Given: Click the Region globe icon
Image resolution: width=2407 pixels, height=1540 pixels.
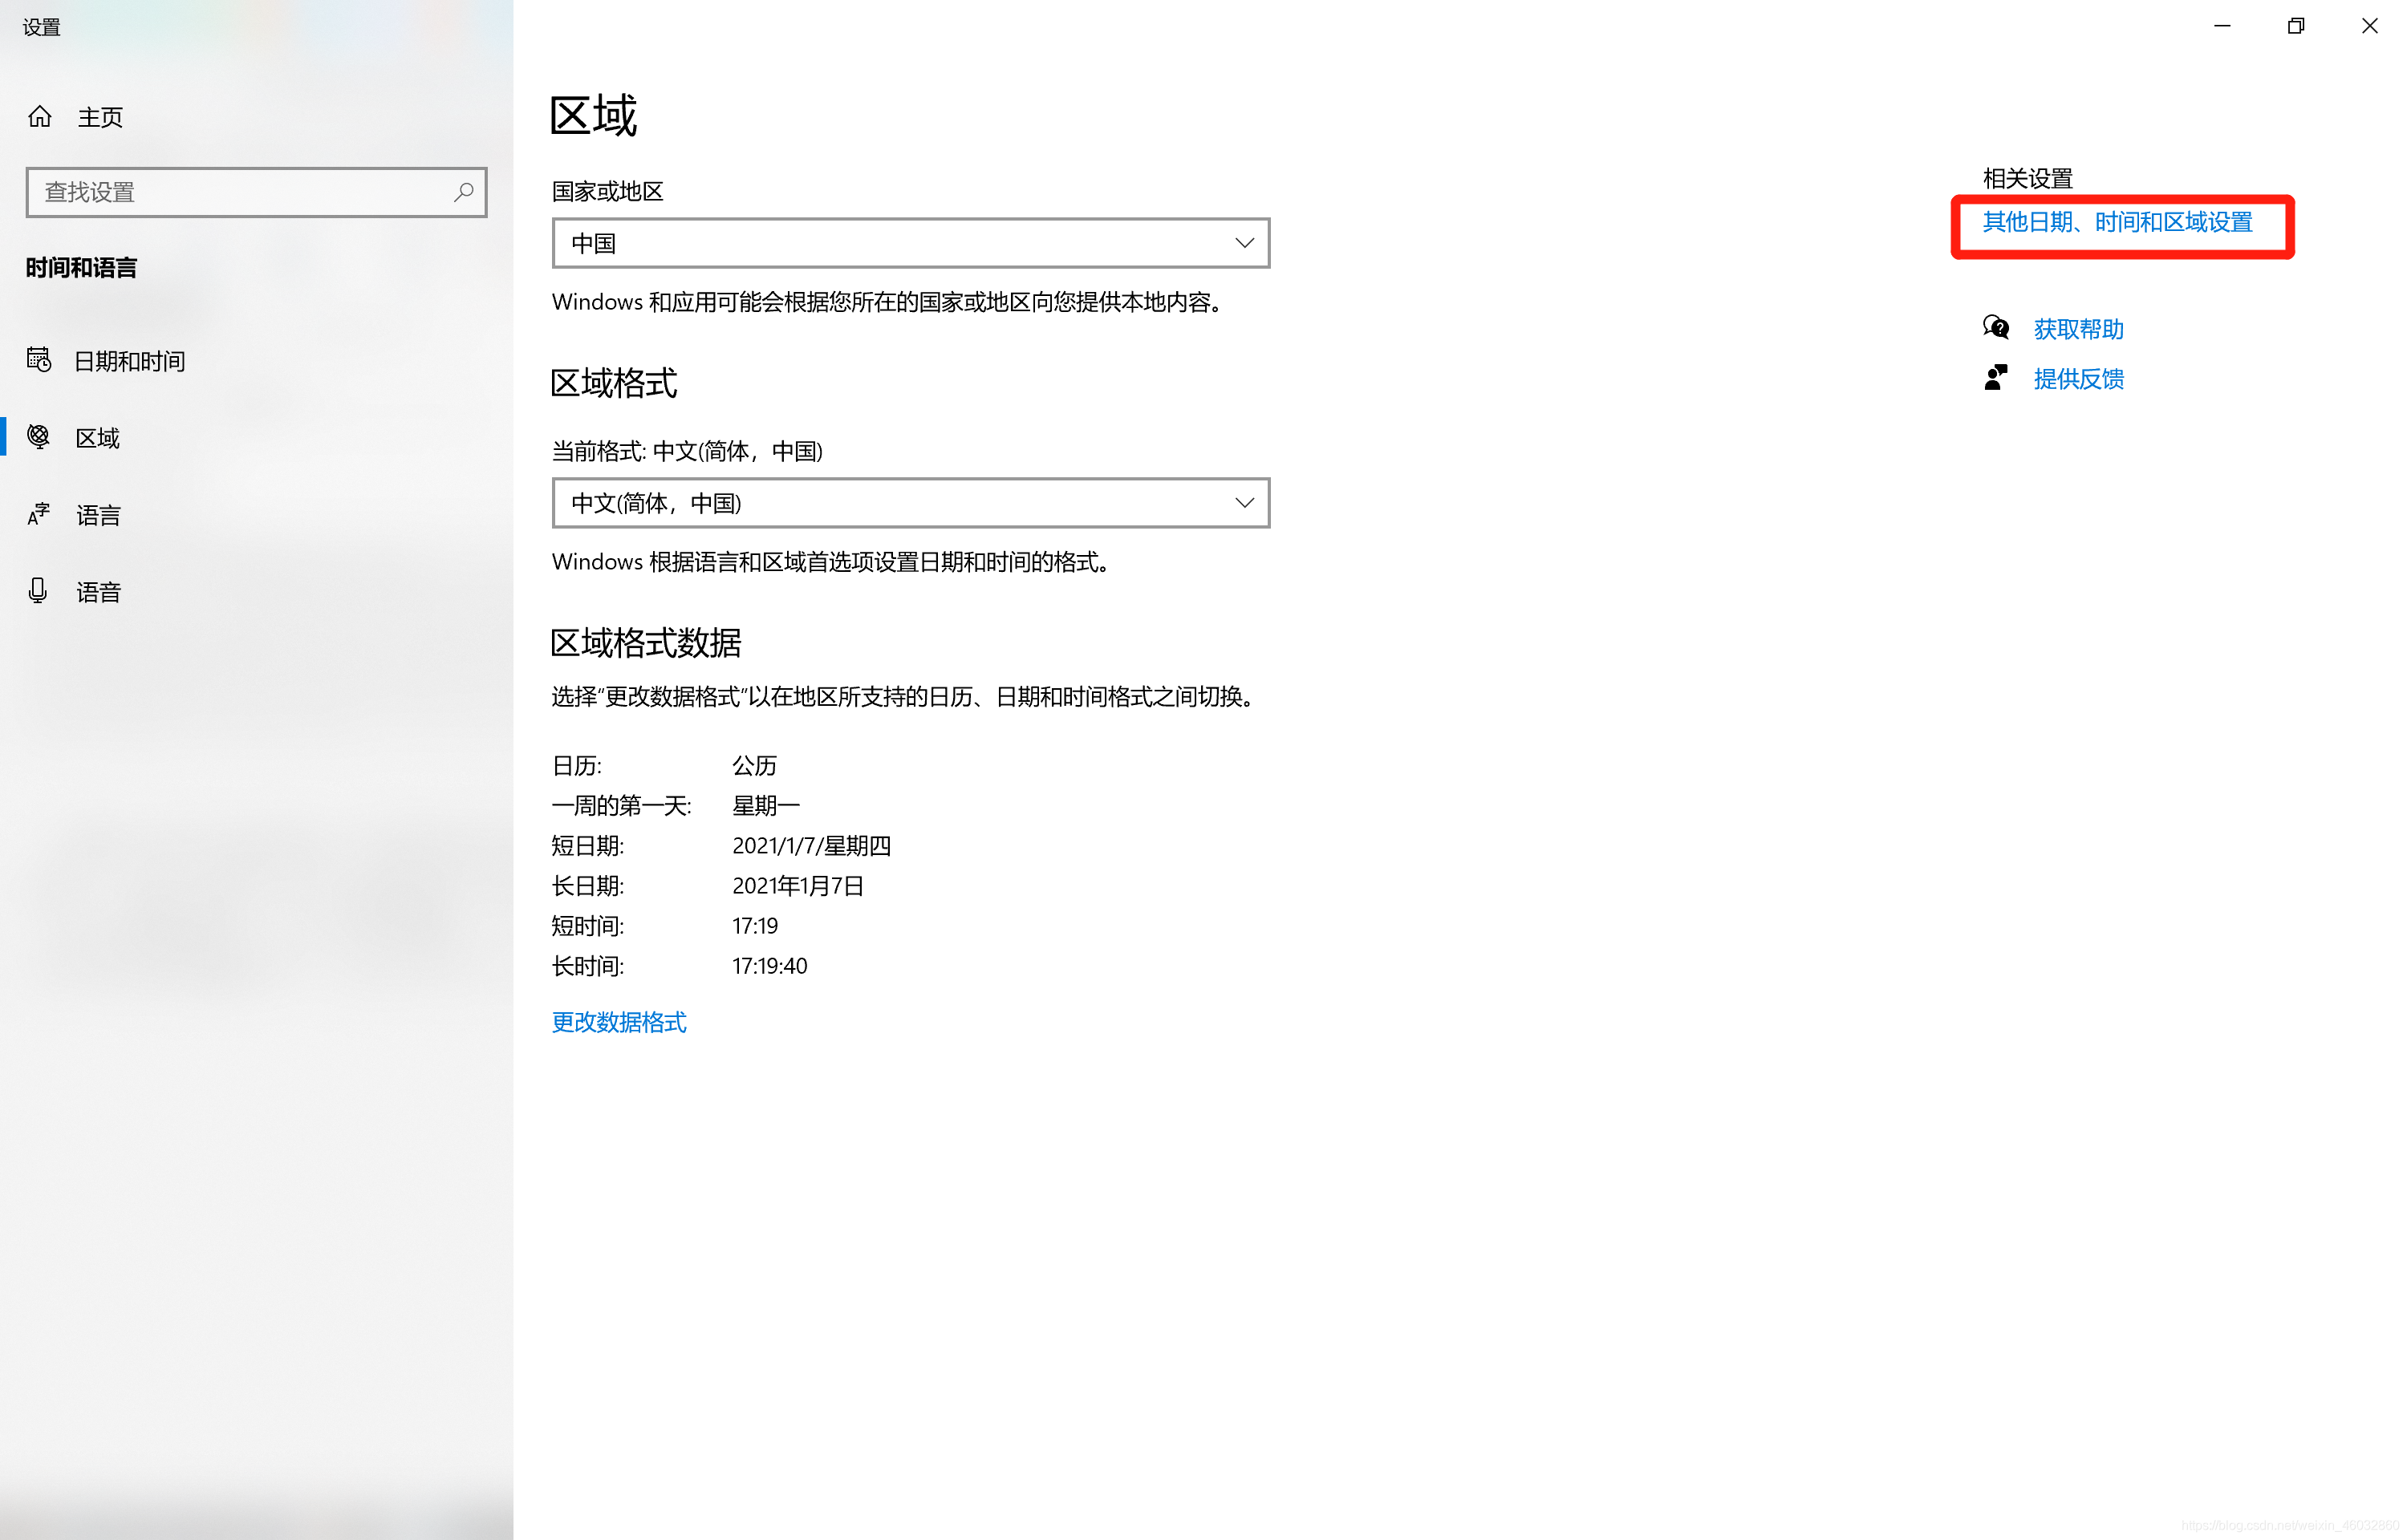Looking at the screenshot, I should coord(39,437).
